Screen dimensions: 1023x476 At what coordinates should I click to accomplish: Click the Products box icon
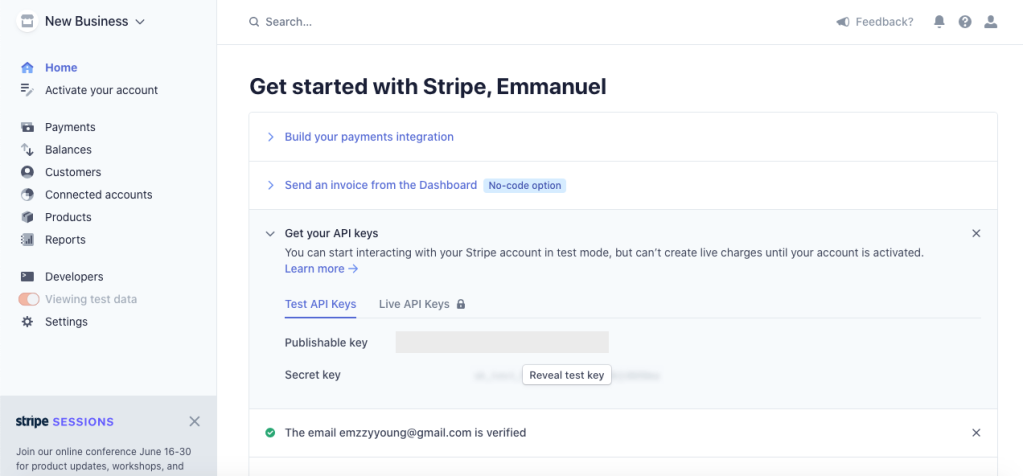pos(27,217)
